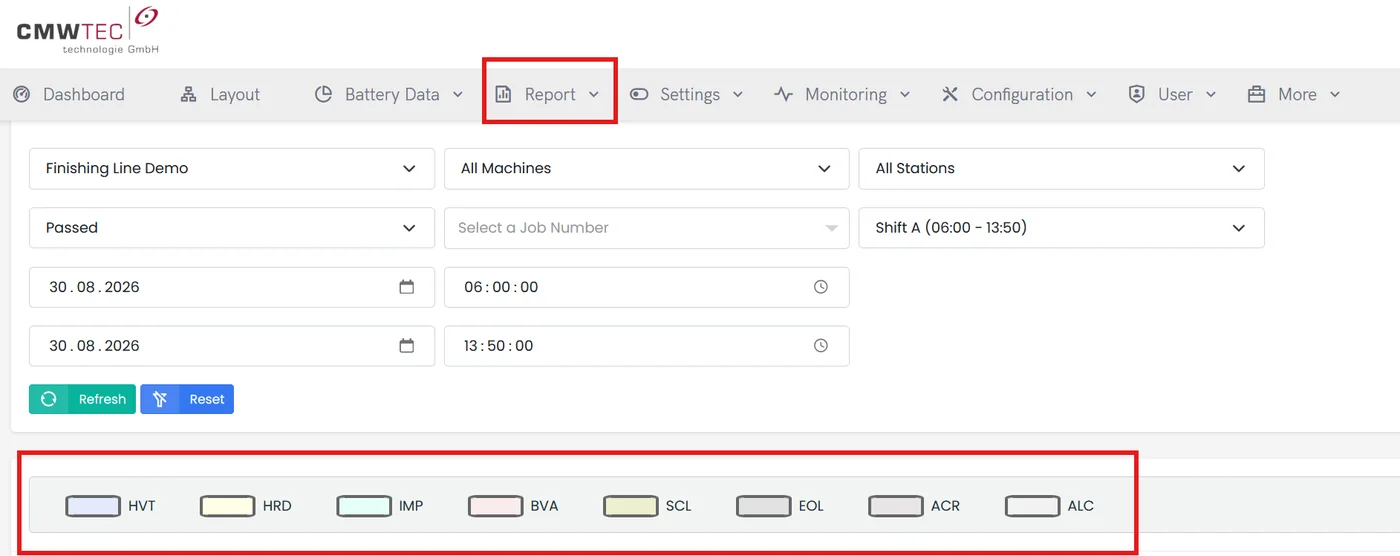
Task: Click the ACR color swatch
Action: tap(896, 506)
